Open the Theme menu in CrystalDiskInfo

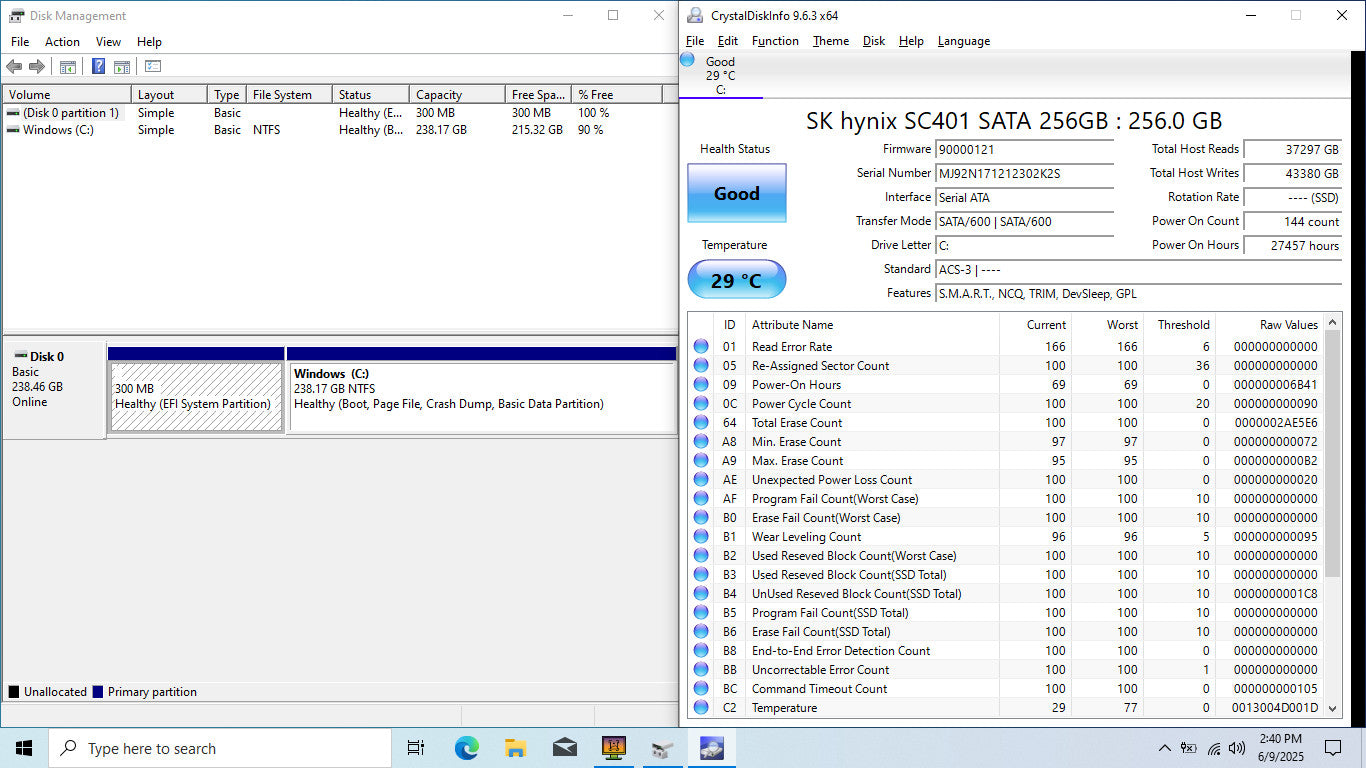click(x=830, y=41)
